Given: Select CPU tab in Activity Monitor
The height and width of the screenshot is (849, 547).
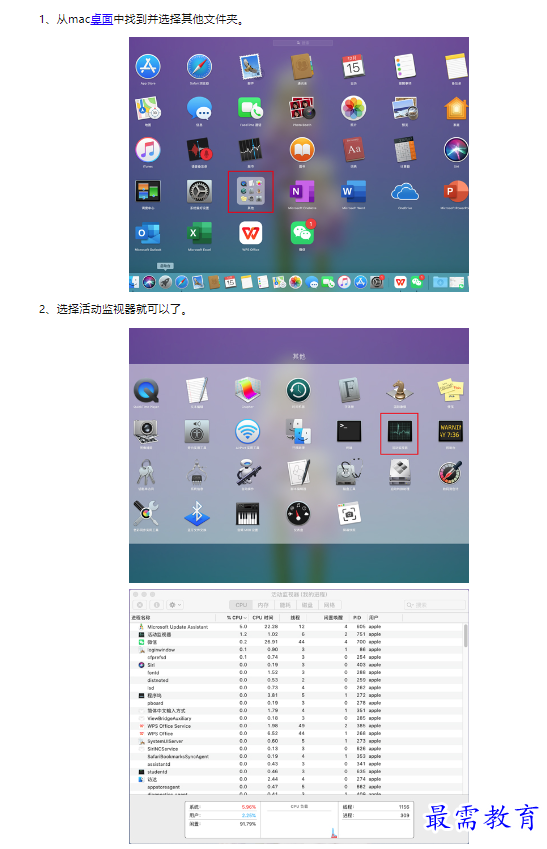Looking at the screenshot, I should pos(241,605).
